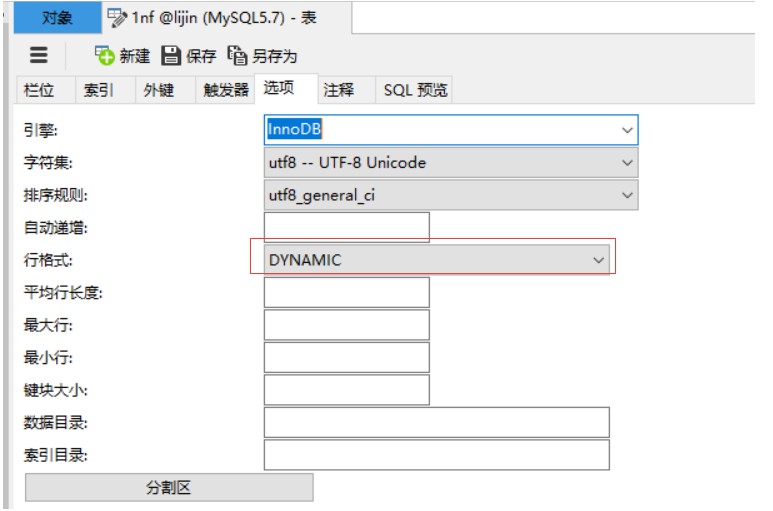Click the 平均行长度 input field
The image size is (773, 511).
coord(347,292)
